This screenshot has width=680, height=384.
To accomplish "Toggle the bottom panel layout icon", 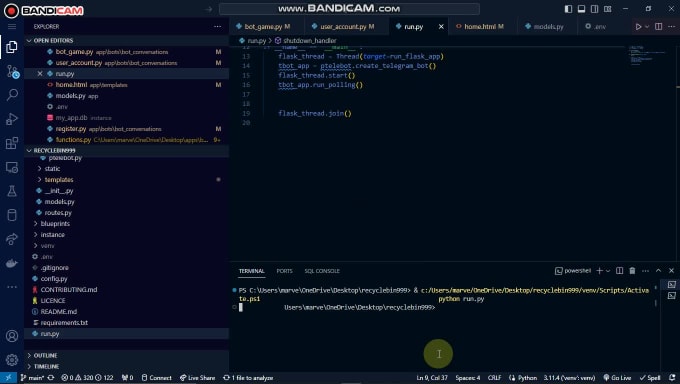I will coord(582,9).
